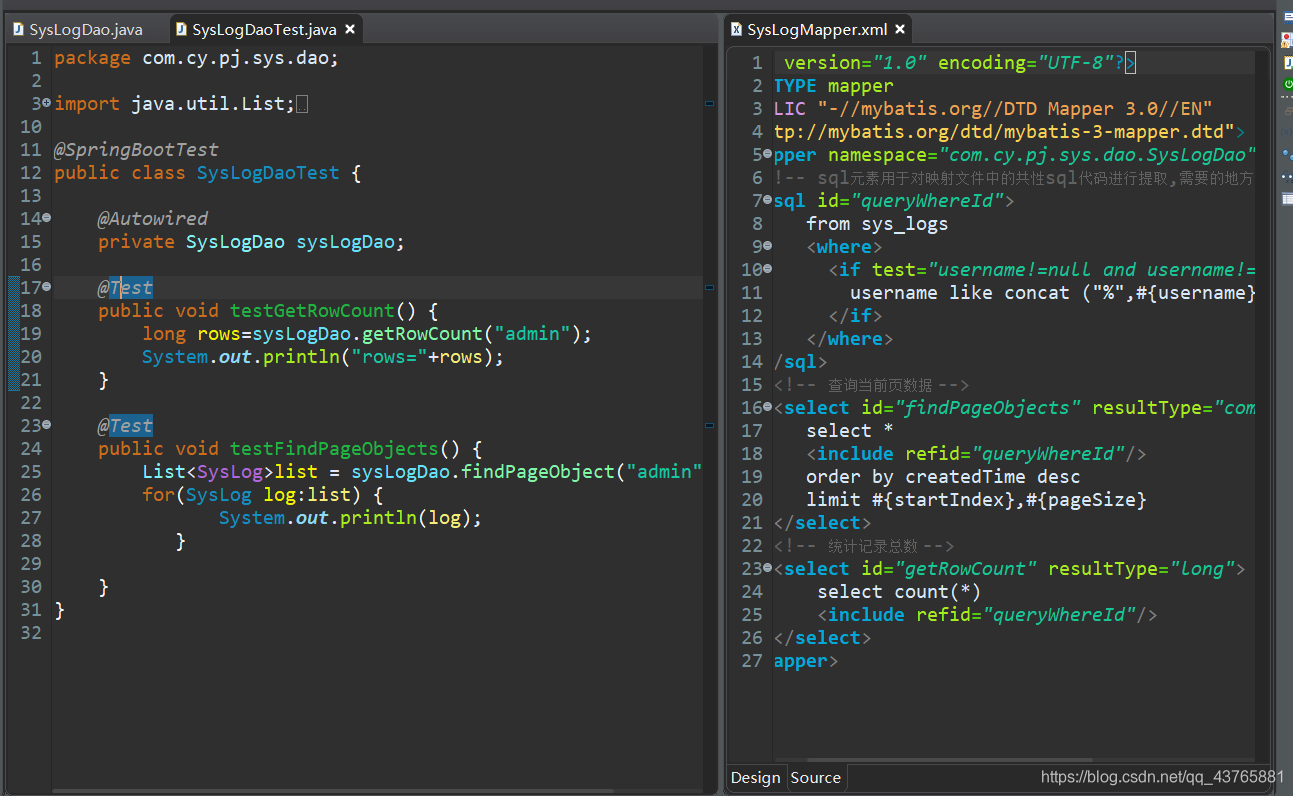This screenshot has width=1293, height=796.
Task: Click the mybatis-3-mapper.dtd URL text
Action: click(x=1004, y=132)
